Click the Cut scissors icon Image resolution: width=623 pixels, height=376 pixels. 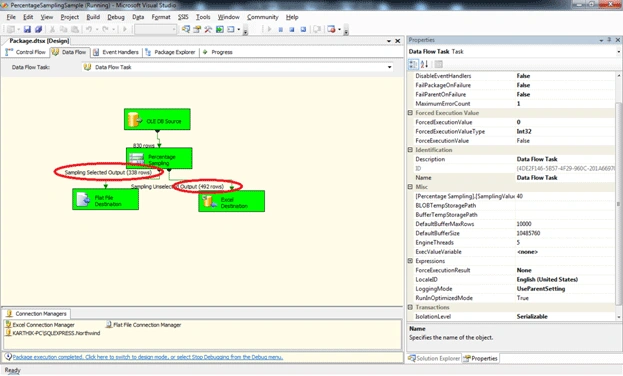pyautogui.click(x=52, y=29)
